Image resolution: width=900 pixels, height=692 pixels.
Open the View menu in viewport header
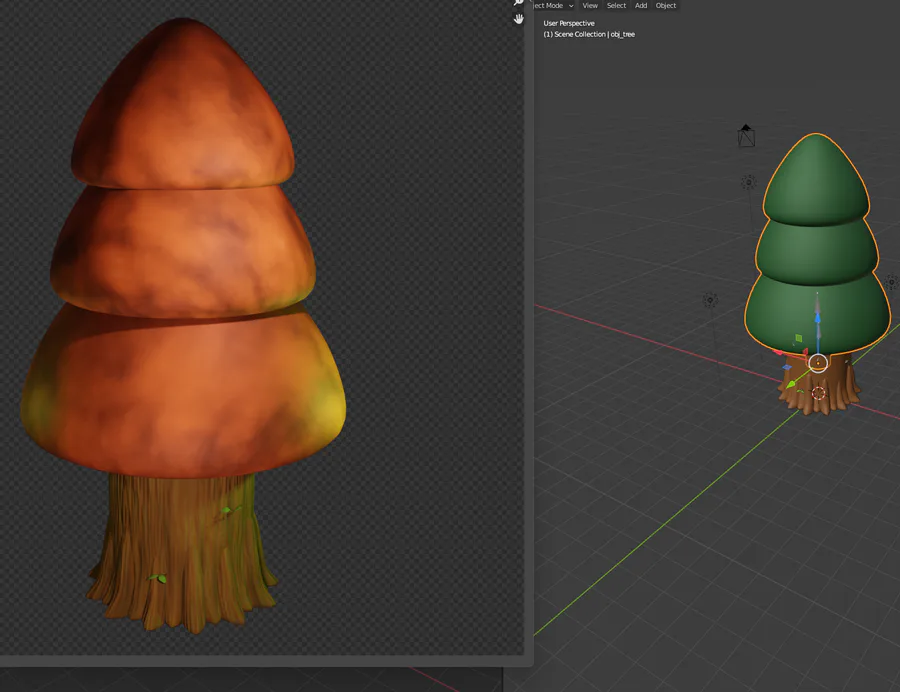(590, 5)
